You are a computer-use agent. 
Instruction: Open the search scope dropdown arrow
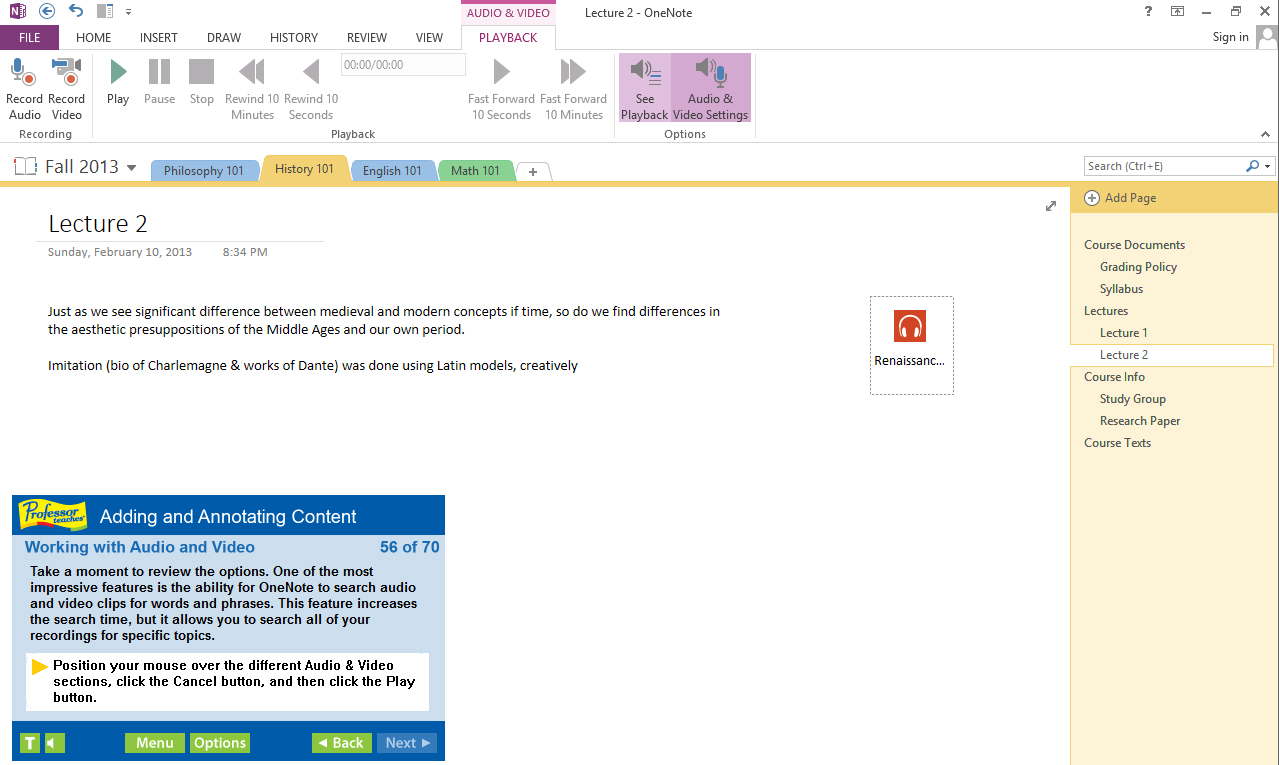point(1266,165)
